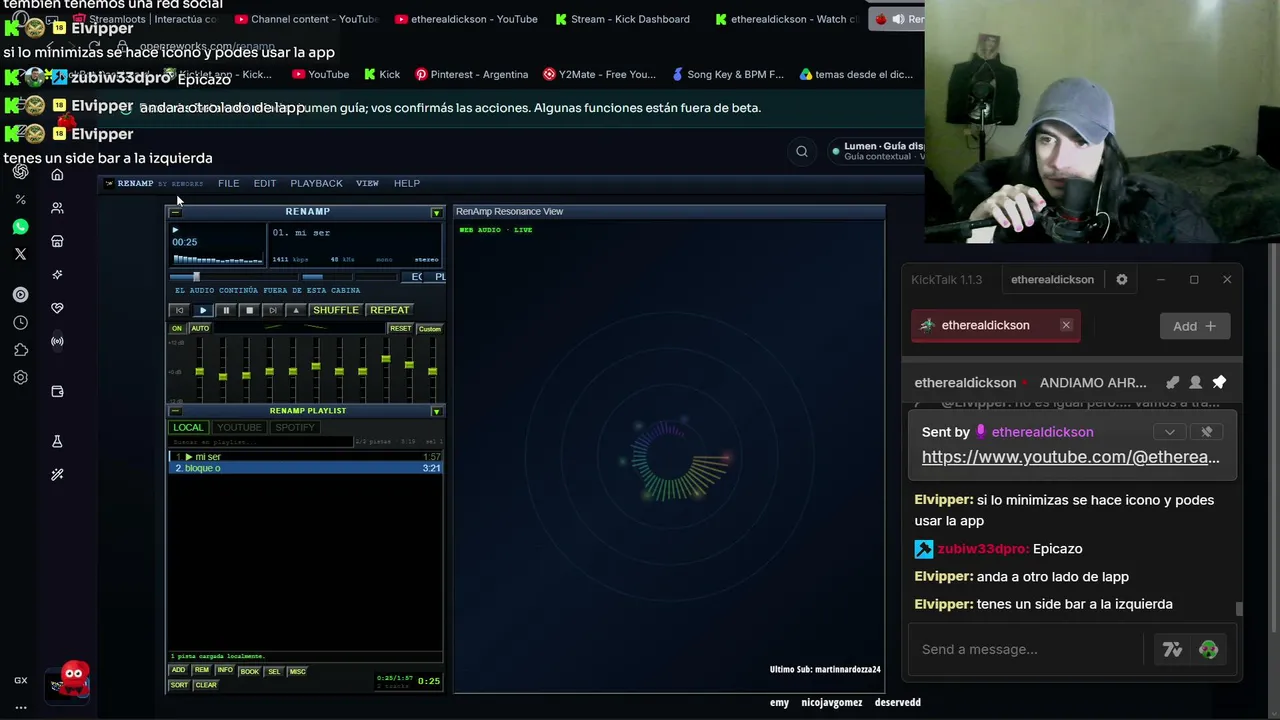Collapse the RenAmp Playlist with minus button
The width and height of the screenshot is (1280, 720).
coord(176,411)
